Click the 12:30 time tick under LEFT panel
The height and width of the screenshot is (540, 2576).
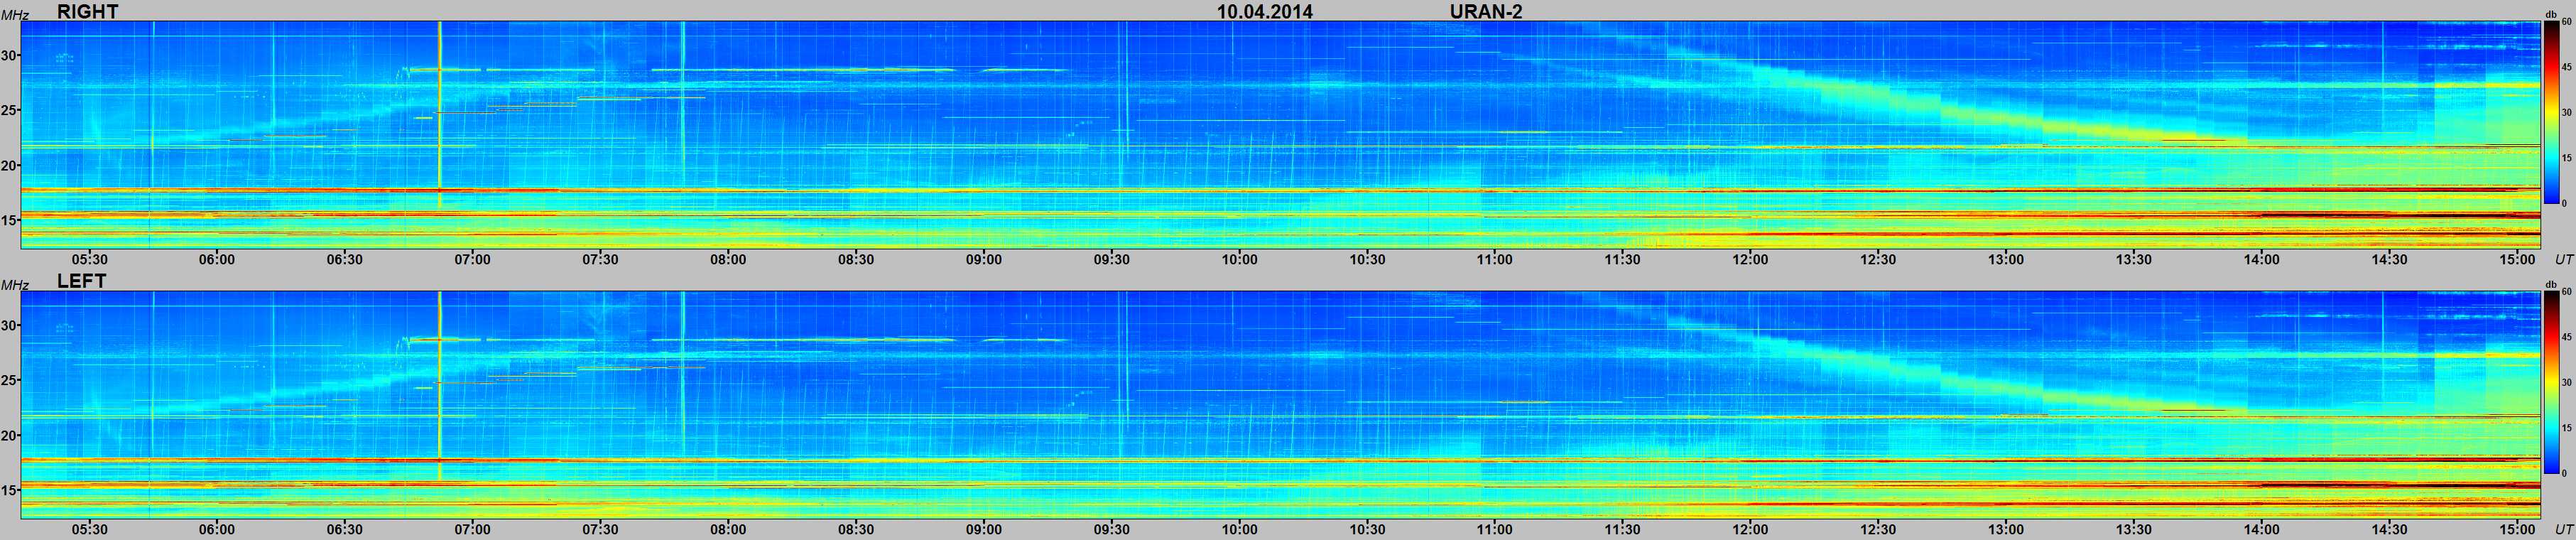[1879, 529]
